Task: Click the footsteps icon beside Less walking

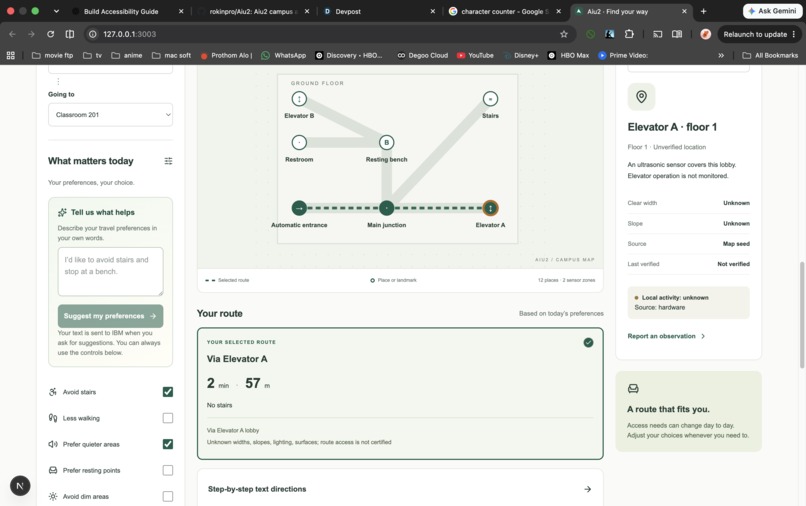Action: click(x=52, y=418)
